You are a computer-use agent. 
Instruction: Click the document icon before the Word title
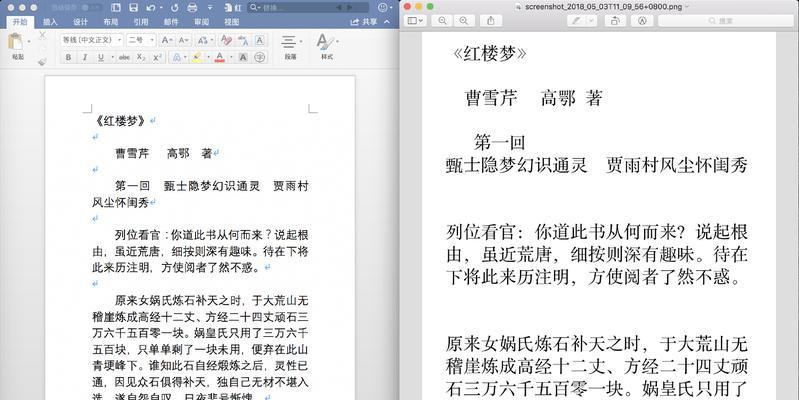pyautogui.click(x=229, y=8)
